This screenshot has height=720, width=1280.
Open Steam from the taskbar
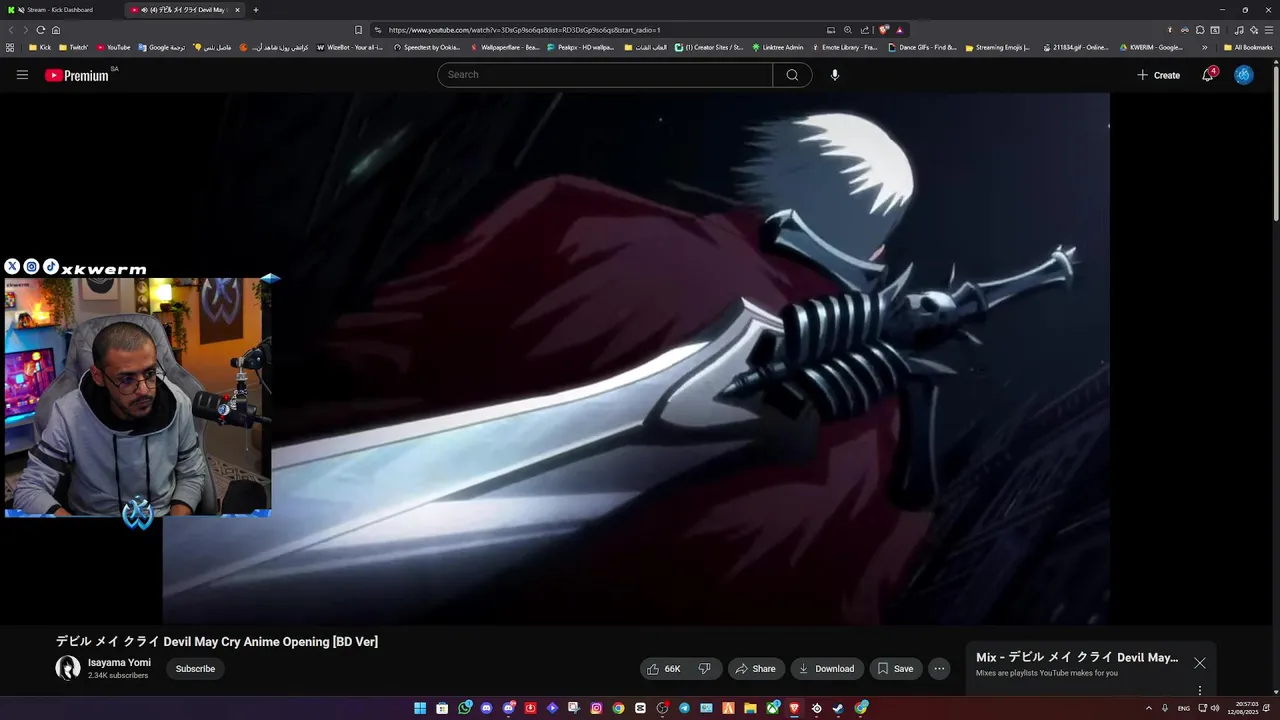[x=838, y=708]
